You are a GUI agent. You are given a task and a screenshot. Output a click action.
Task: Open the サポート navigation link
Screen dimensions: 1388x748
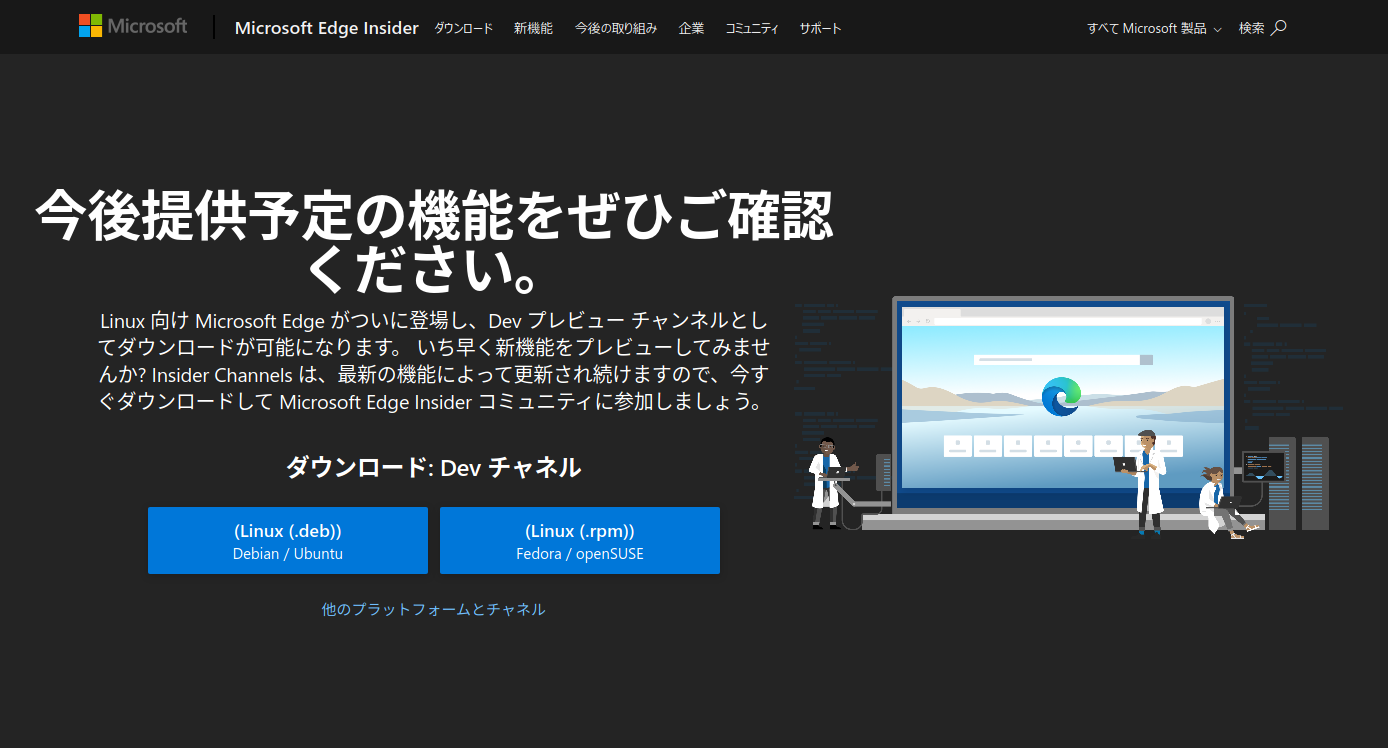point(820,28)
